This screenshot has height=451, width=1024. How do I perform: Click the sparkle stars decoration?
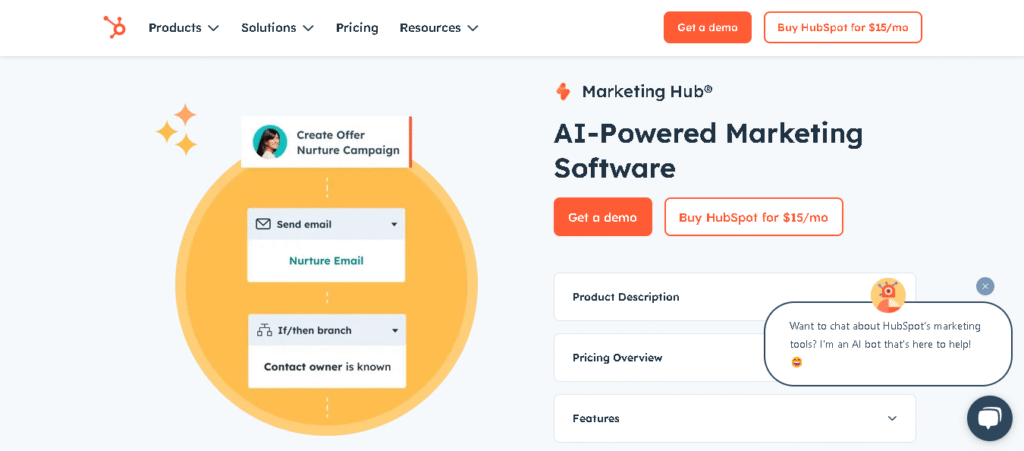tap(177, 130)
